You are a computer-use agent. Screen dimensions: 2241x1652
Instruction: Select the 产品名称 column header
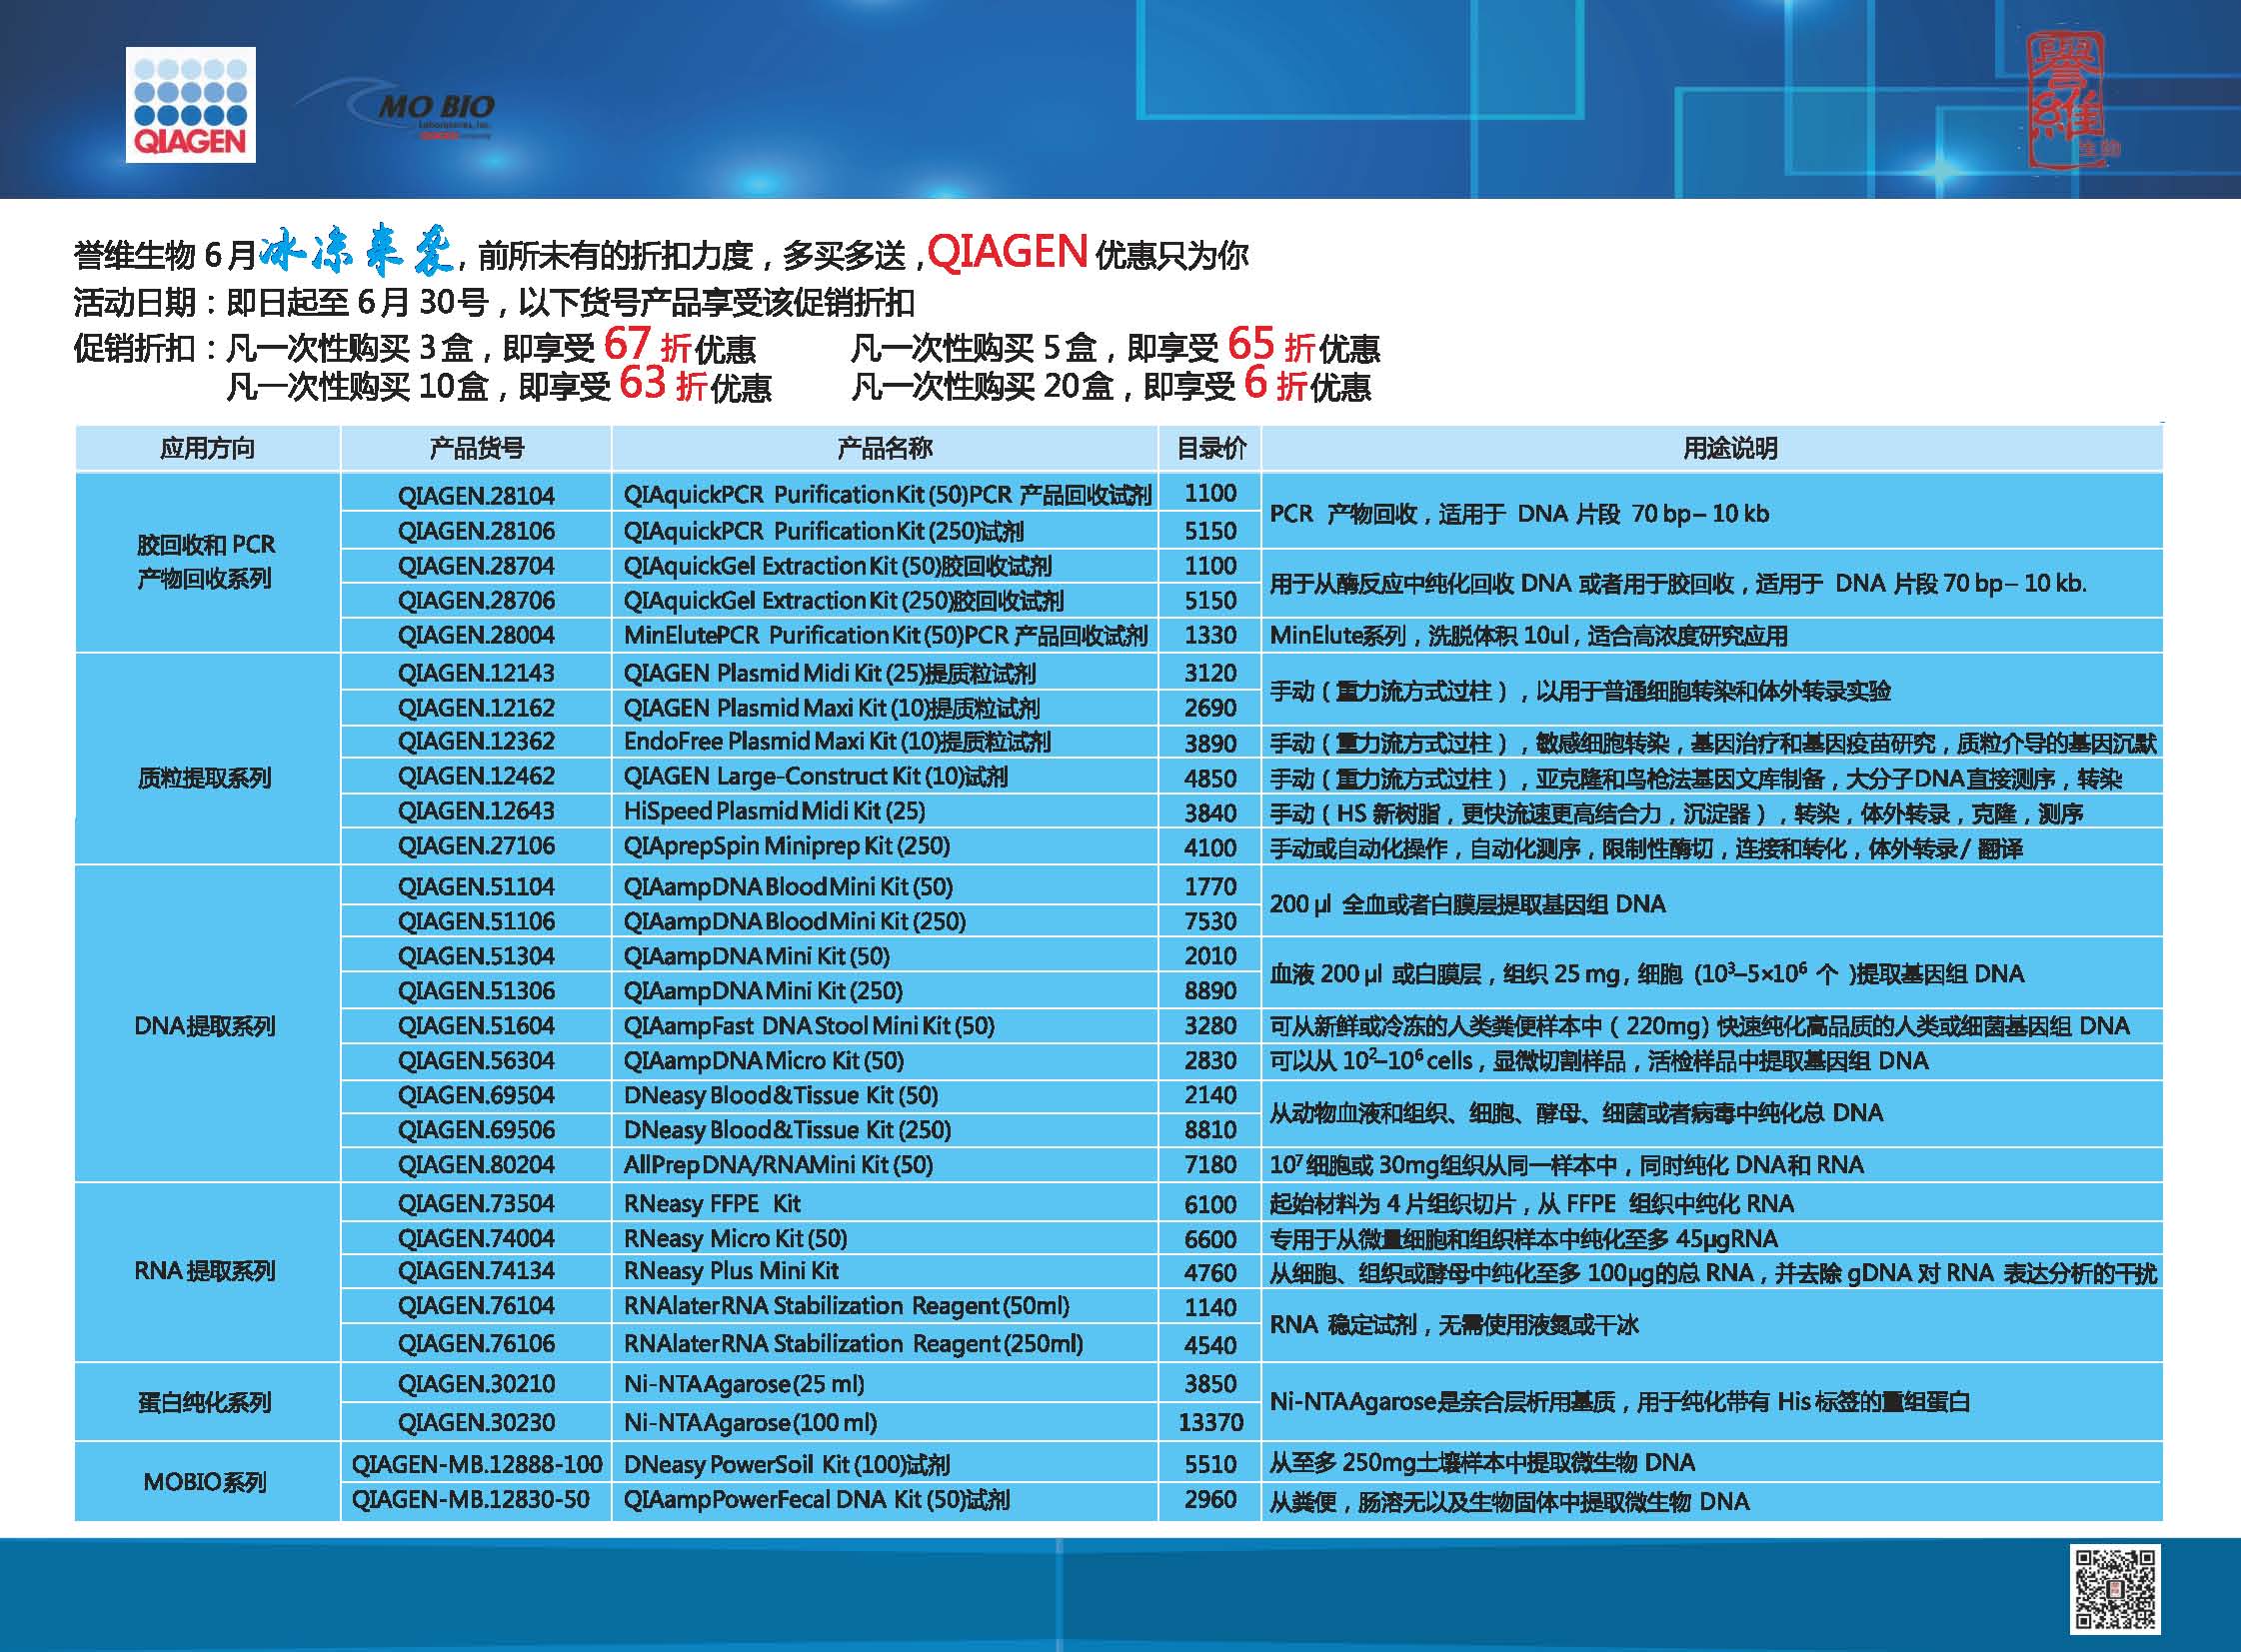click(x=884, y=448)
